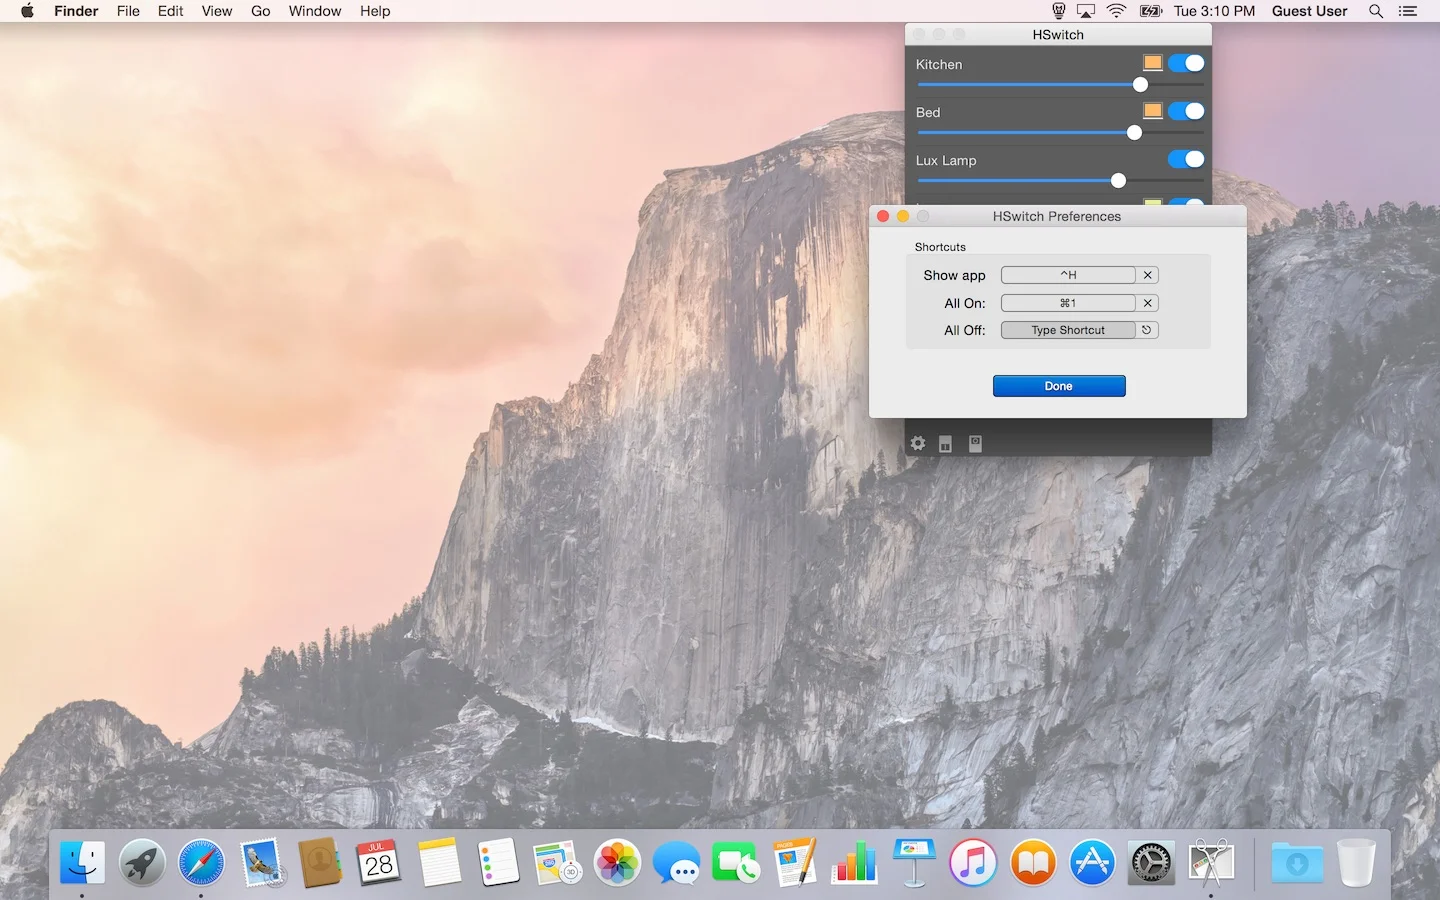Open FaceTime from the Dock
The height and width of the screenshot is (900, 1440).
point(736,862)
